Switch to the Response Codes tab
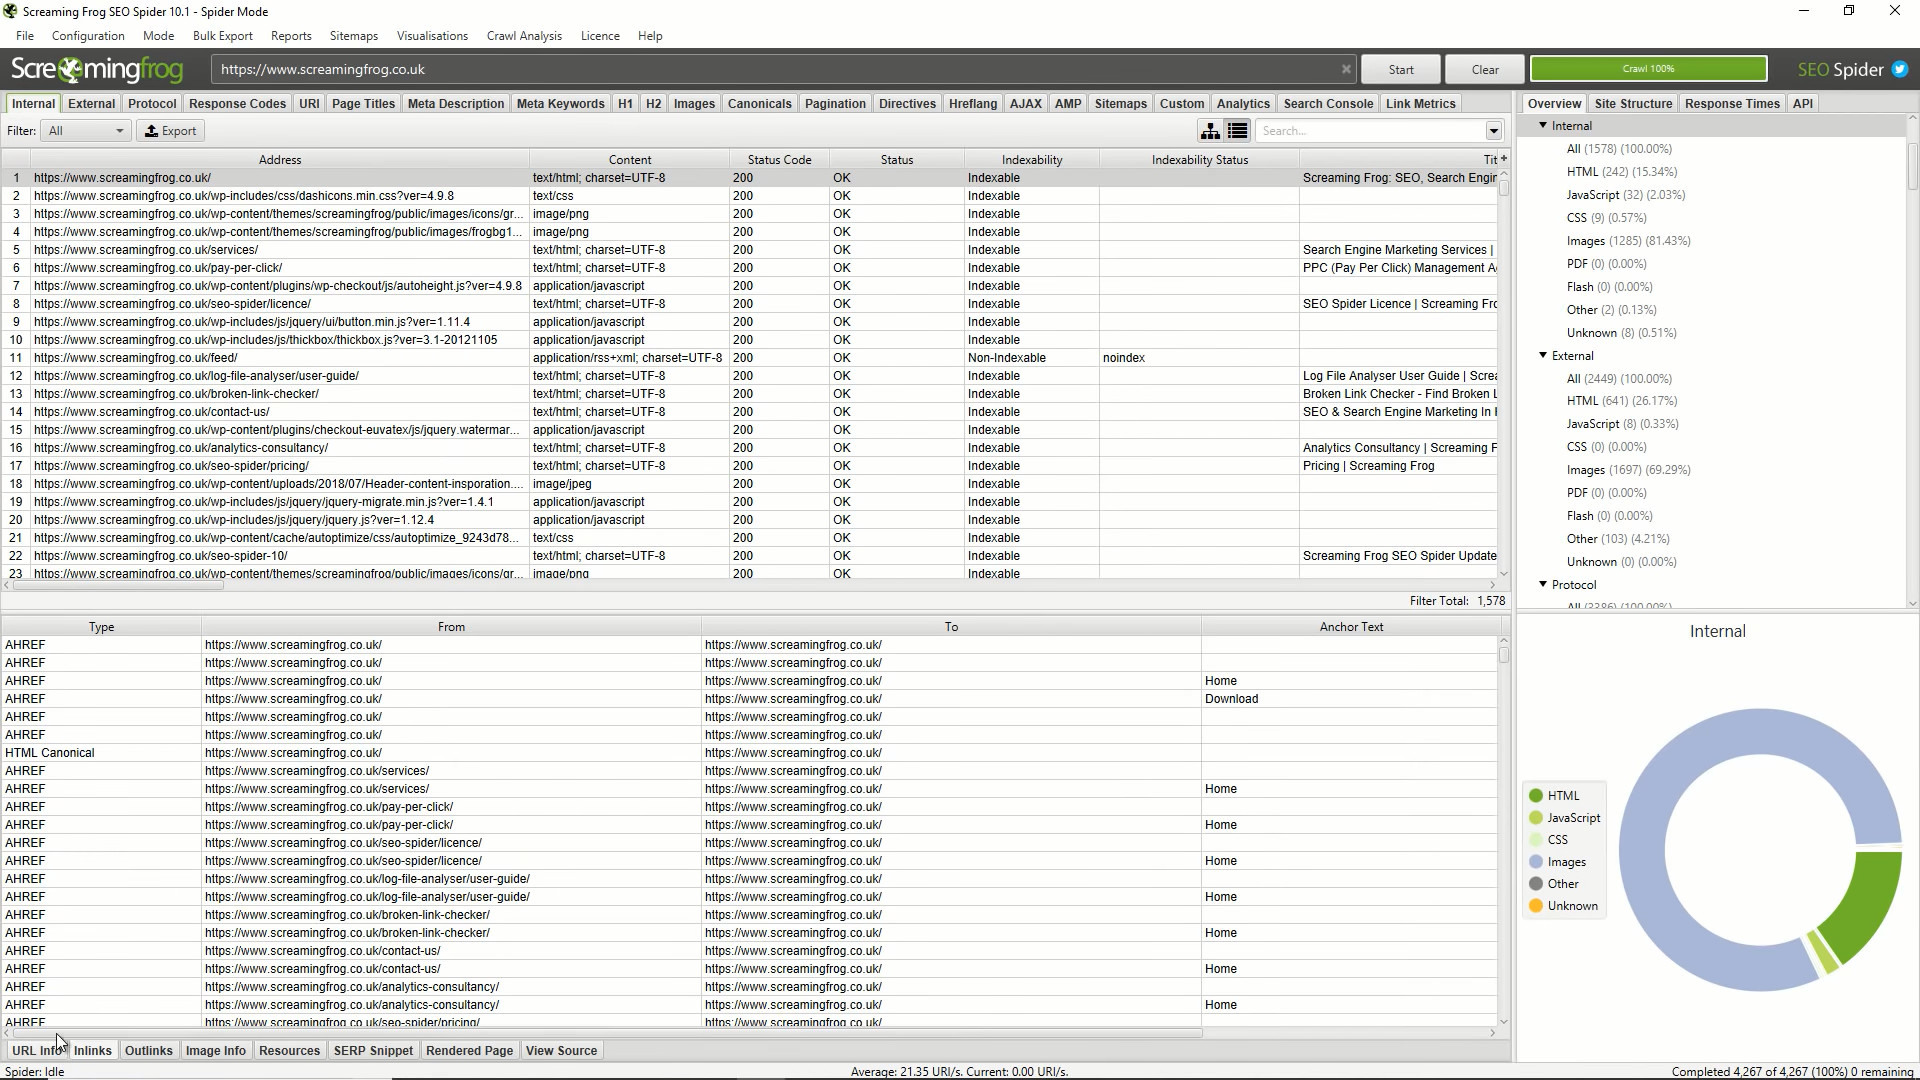This screenshot has height=1080, width=1920. pos(237,104)
